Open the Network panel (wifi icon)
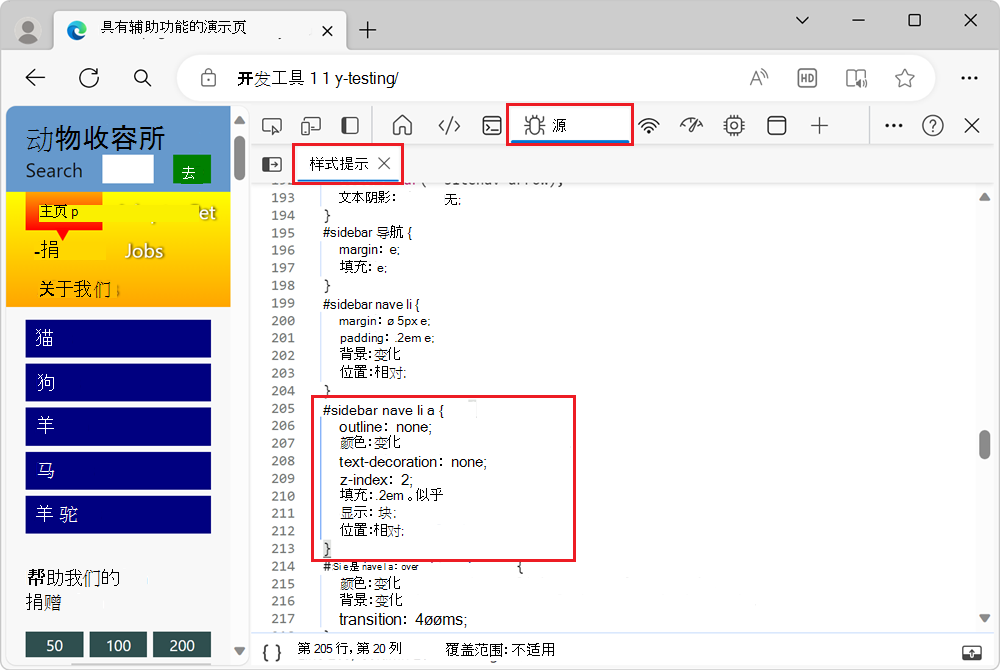 tap(649, 125)
